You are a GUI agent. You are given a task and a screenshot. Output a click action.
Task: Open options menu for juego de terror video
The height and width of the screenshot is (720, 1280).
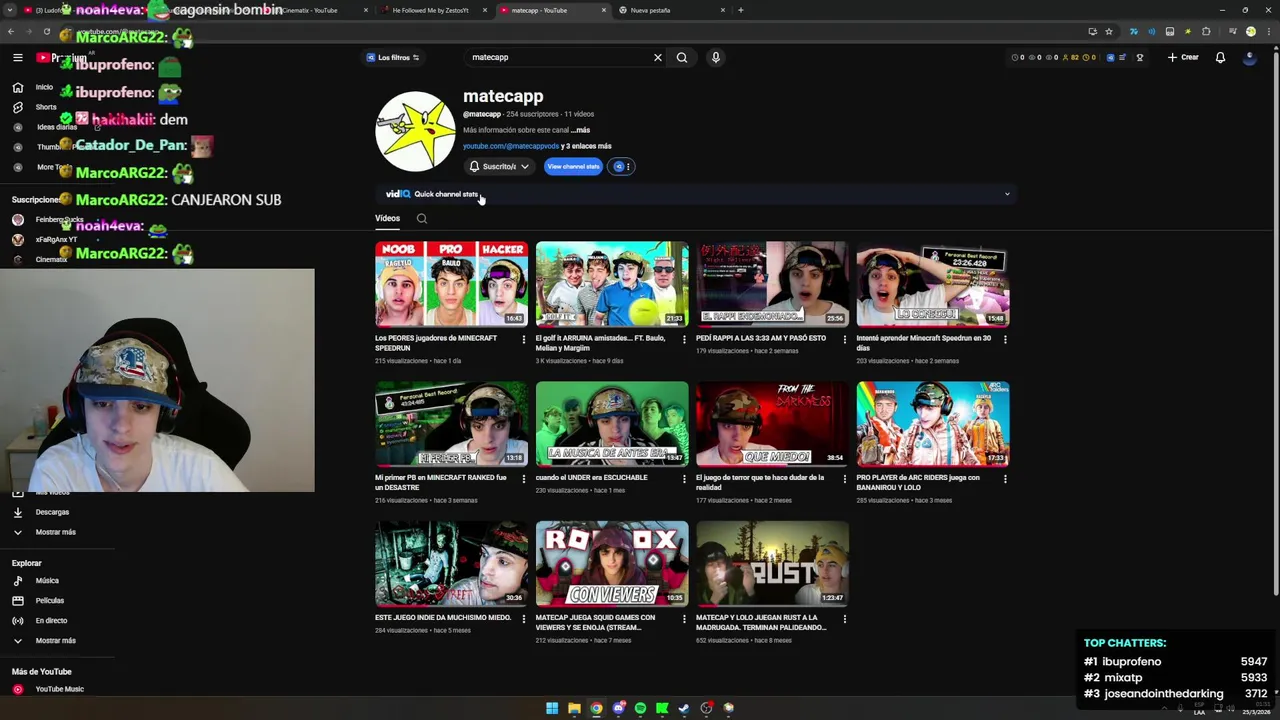click(844, 479)
